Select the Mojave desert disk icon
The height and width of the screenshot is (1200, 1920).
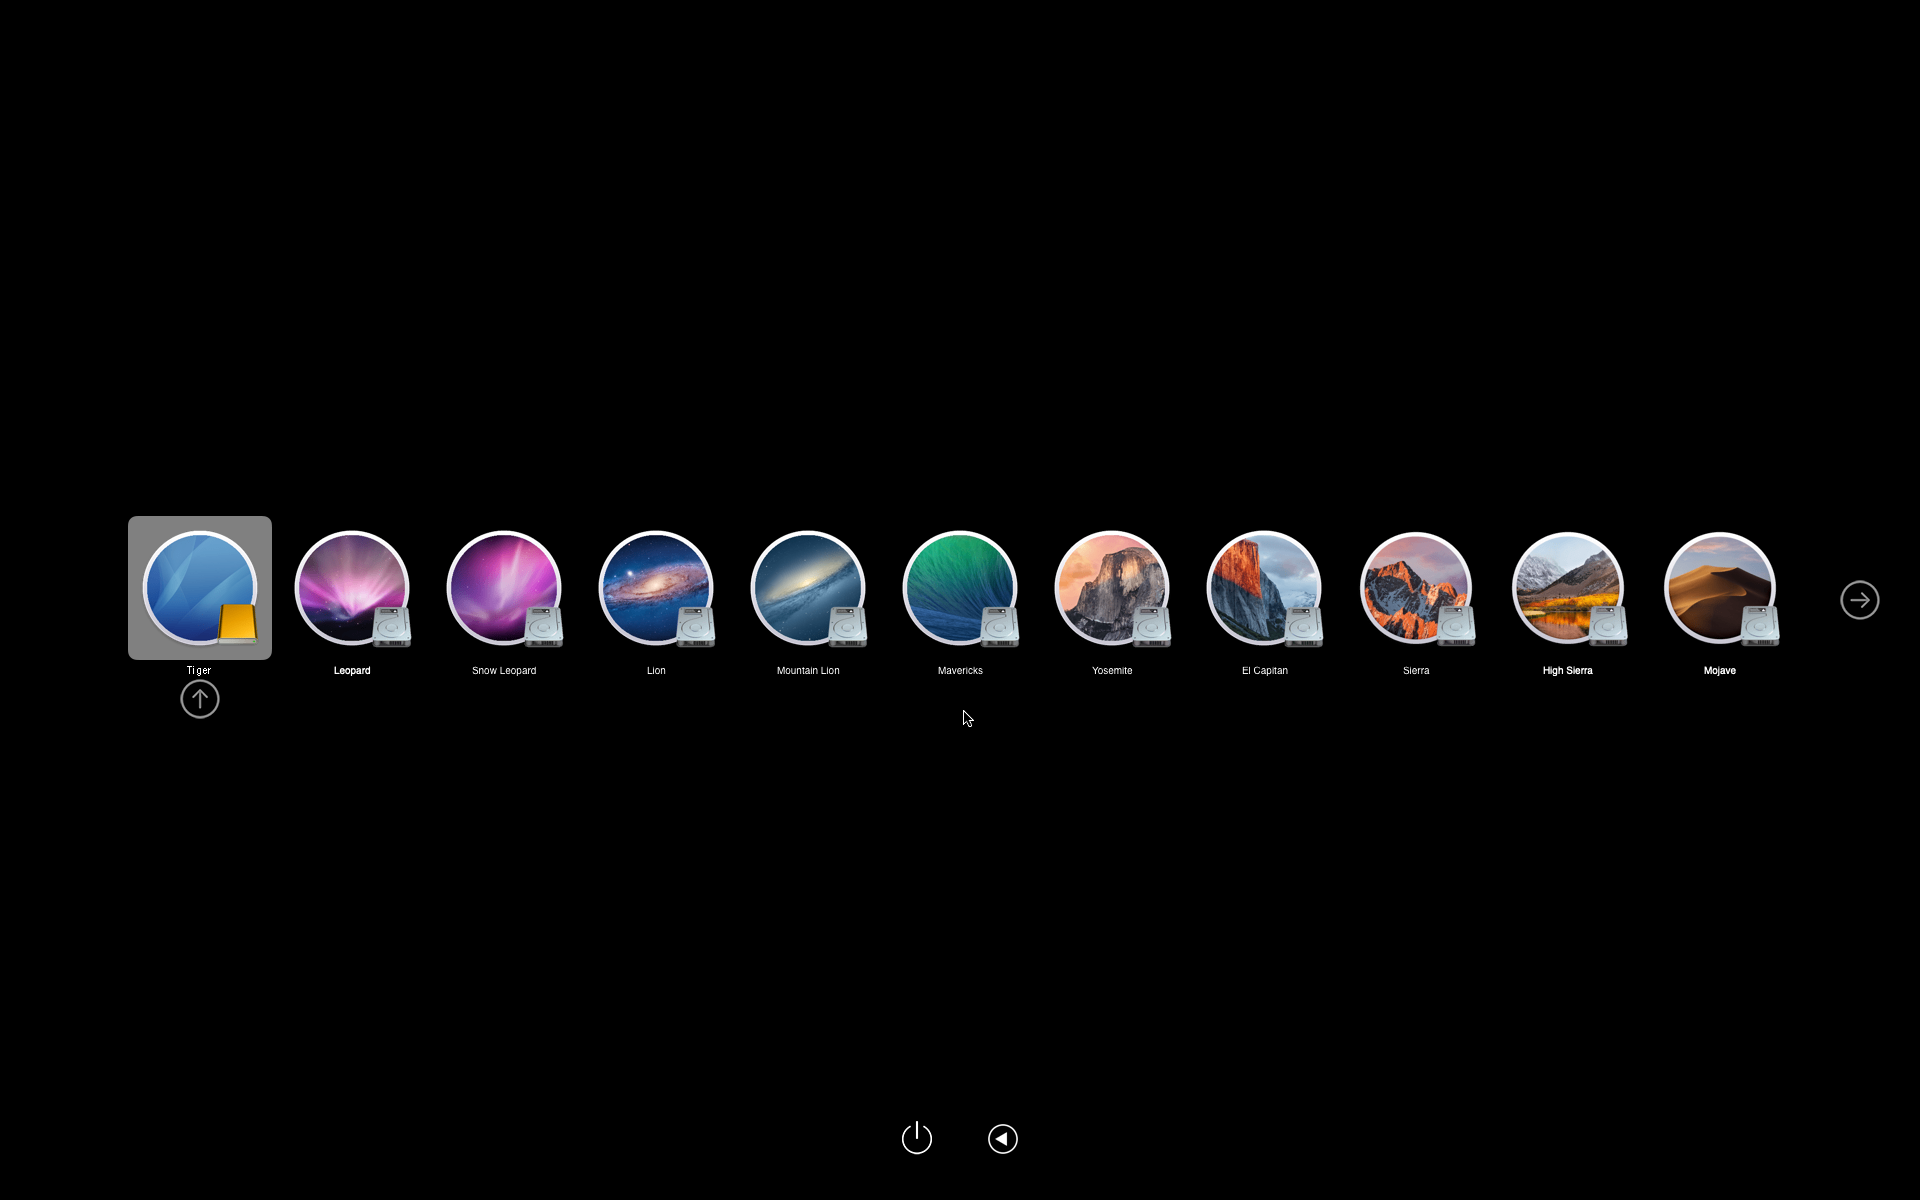[1720, 588]
